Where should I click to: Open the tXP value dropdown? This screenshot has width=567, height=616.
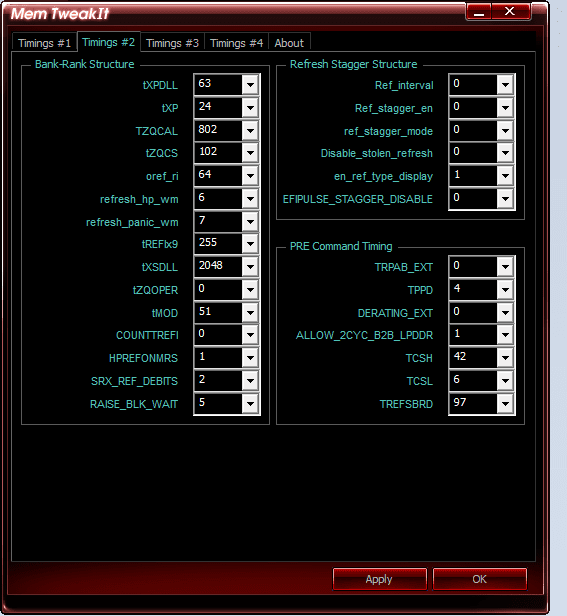tap(250, 107)
